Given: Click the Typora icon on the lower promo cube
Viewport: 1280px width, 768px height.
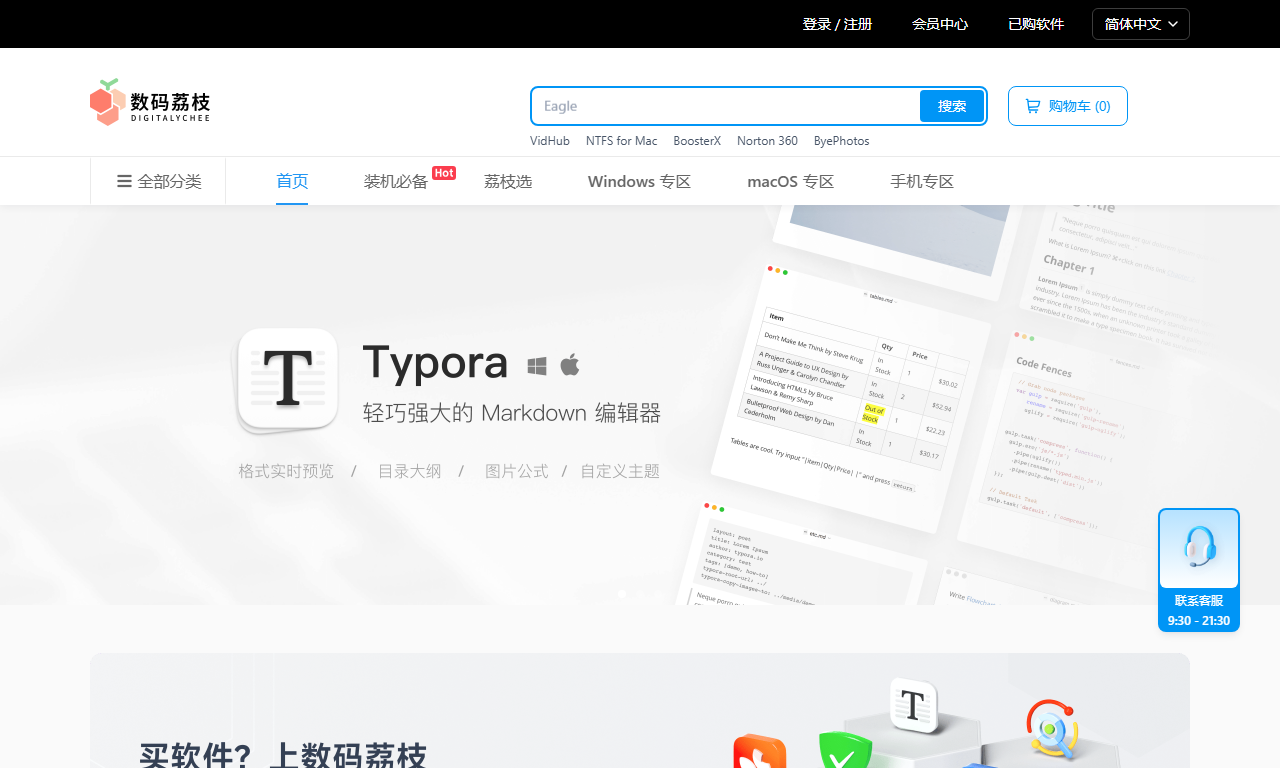Looking at the screenshot, I should pyautogui.click(x=912, y=705).
